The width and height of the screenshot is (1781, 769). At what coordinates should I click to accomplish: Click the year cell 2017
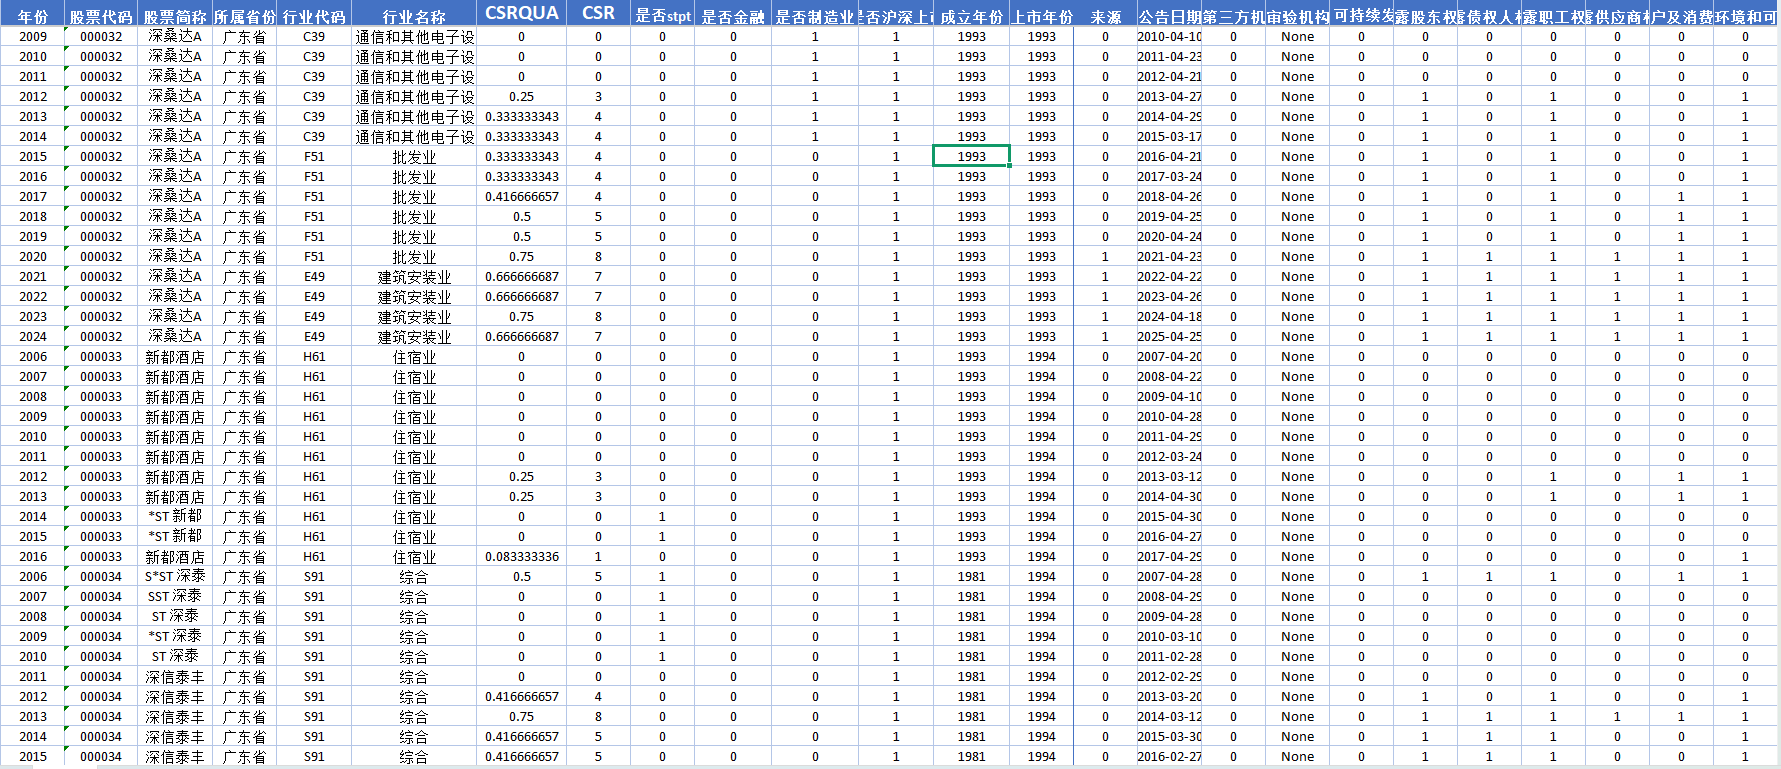pyautogui.click(x=33, y=196)
